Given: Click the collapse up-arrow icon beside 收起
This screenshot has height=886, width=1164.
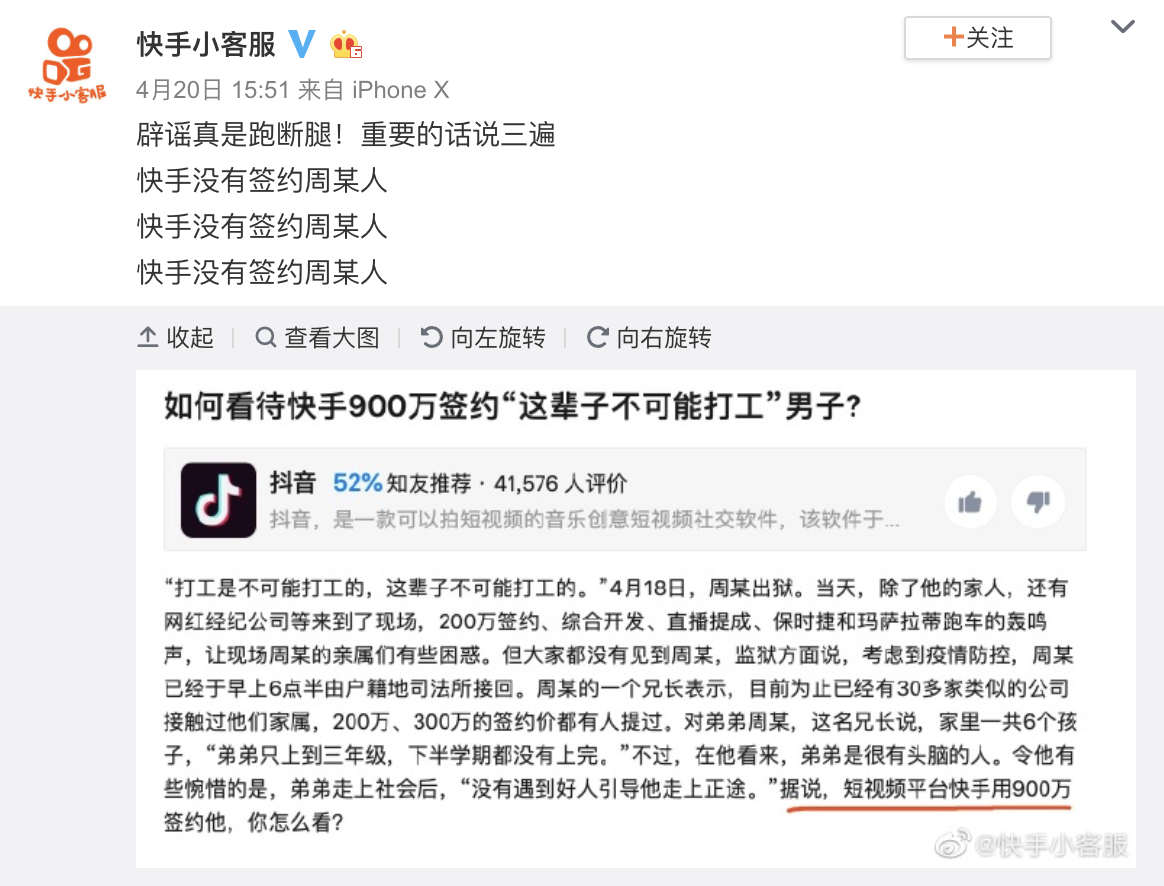Looking at the screenshot, I should (148, 338).
